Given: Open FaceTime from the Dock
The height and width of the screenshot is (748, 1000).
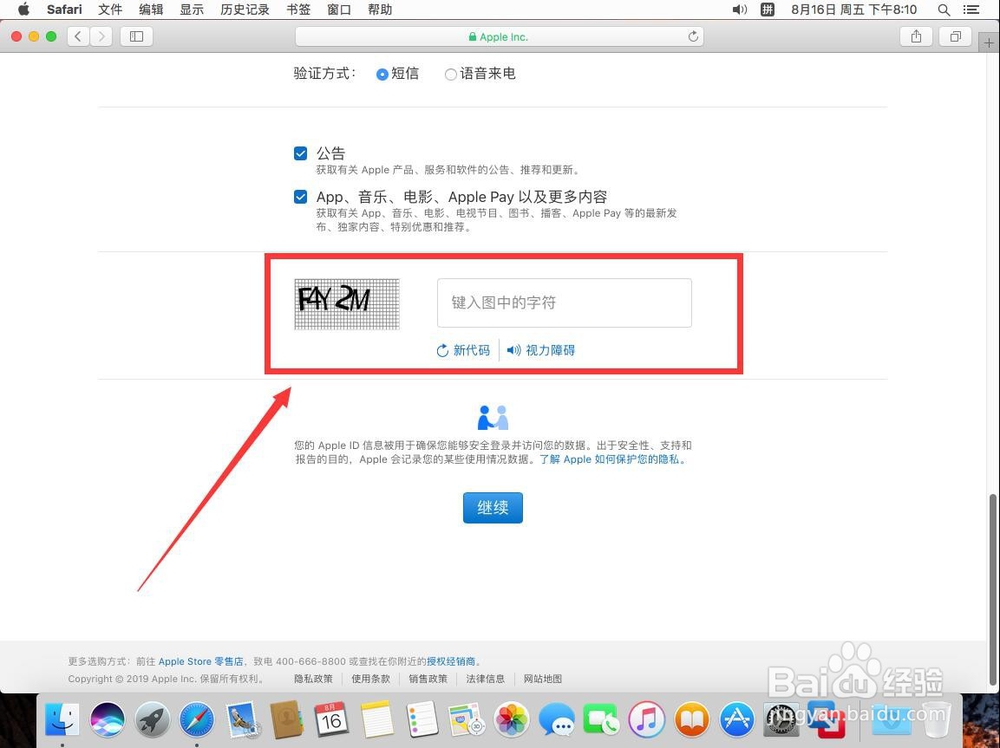Looking at the screenshot, I should click(x=601, y=720).
